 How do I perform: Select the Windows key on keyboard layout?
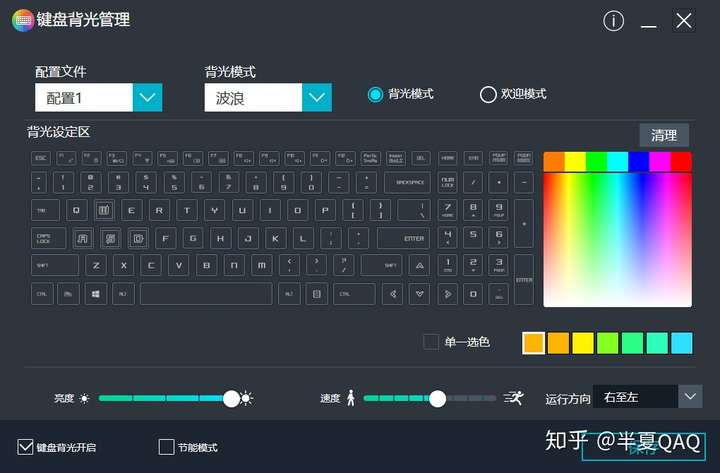[x=95, y=294]
